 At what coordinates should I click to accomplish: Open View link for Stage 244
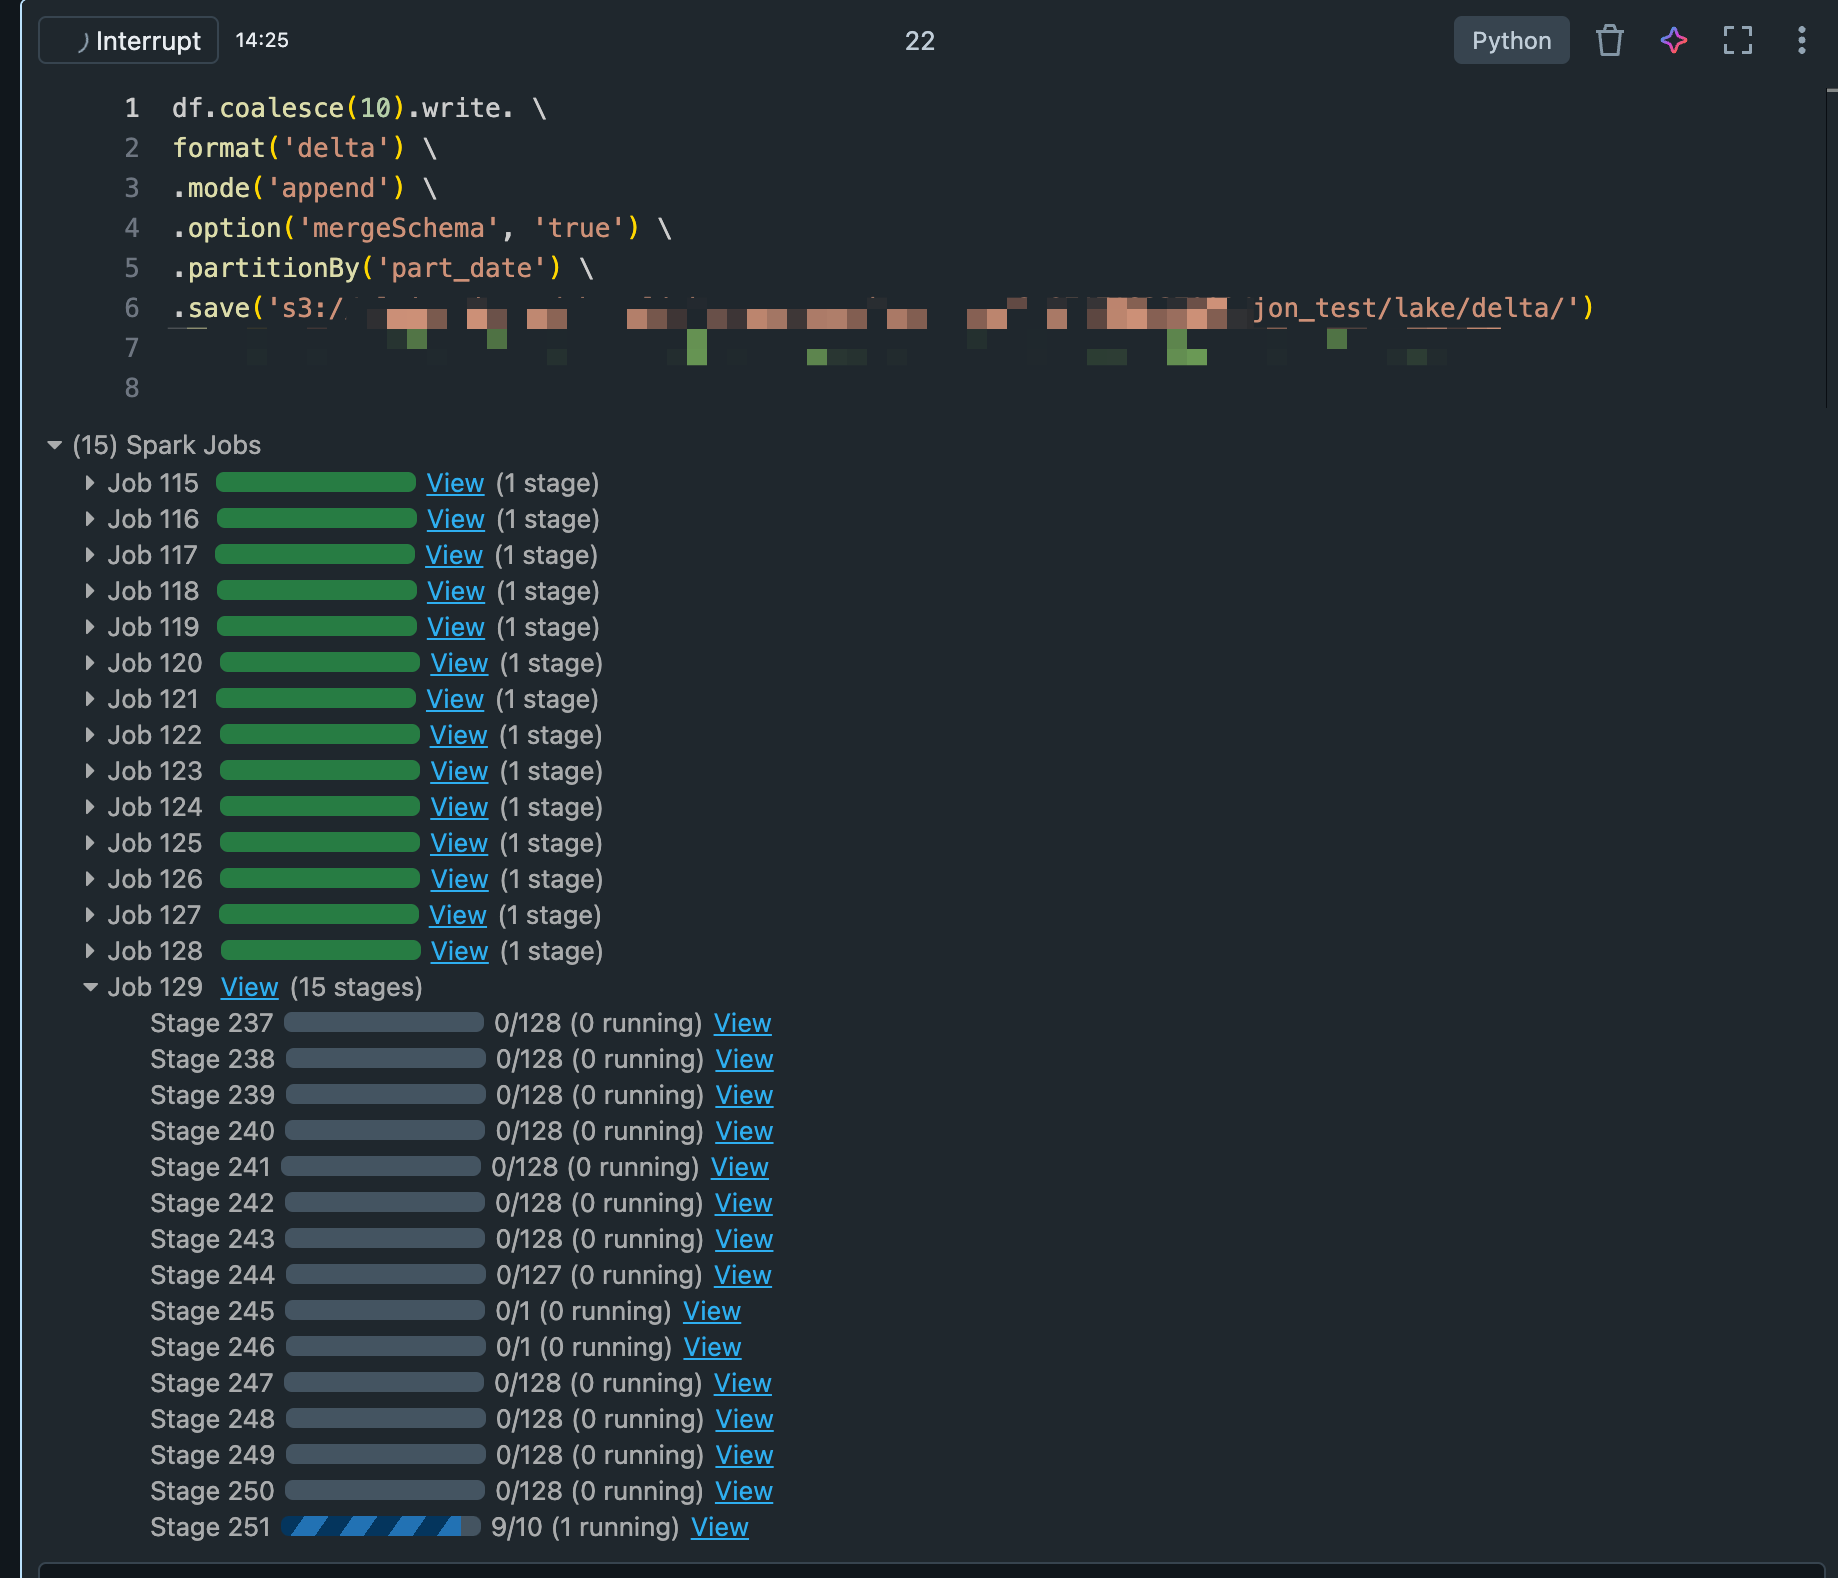pos(742,1275)
